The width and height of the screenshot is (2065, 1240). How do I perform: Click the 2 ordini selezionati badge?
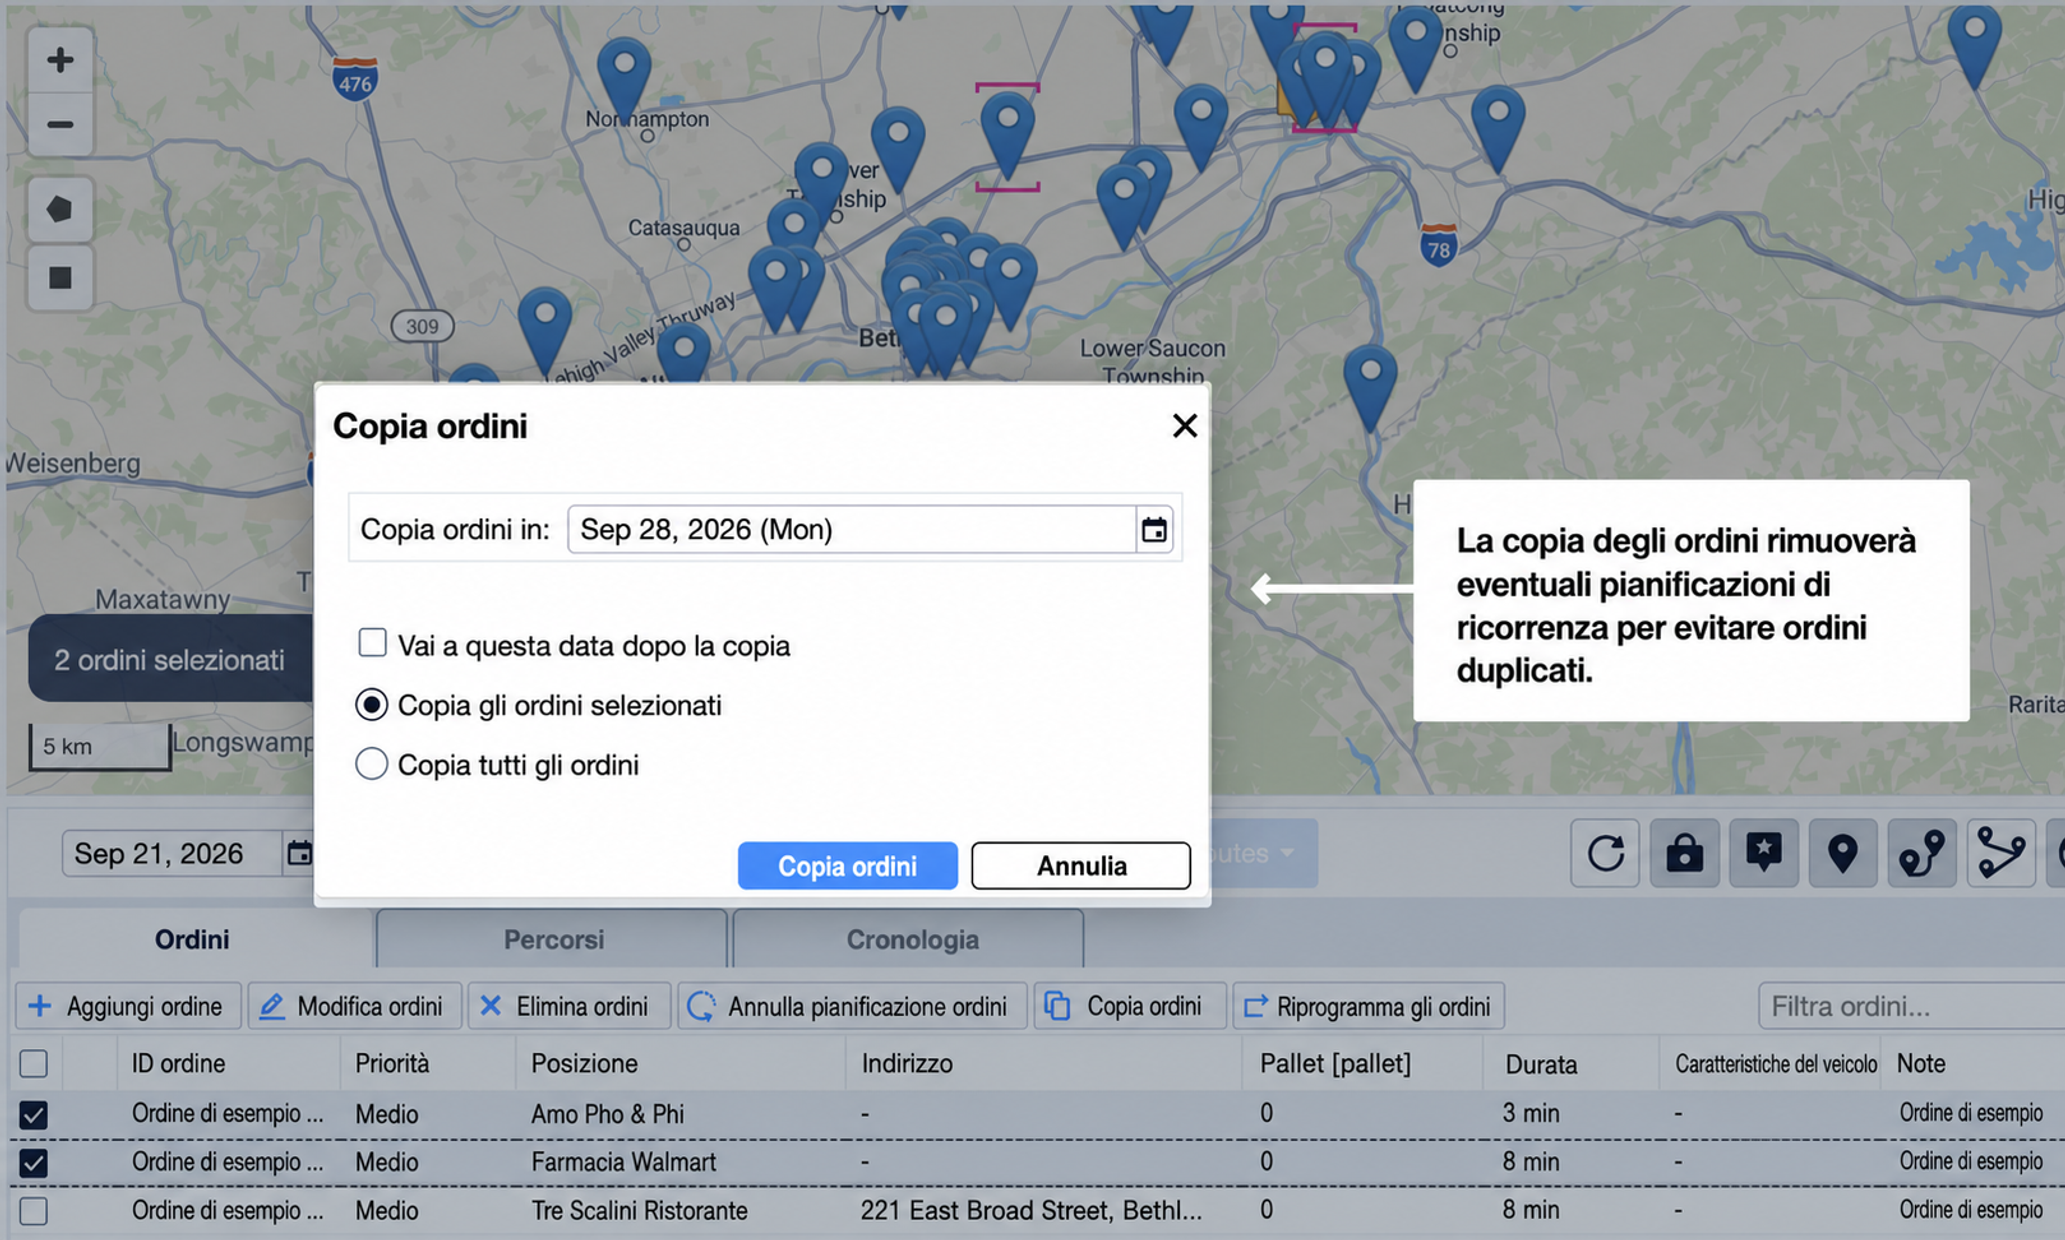coord(170,660)
